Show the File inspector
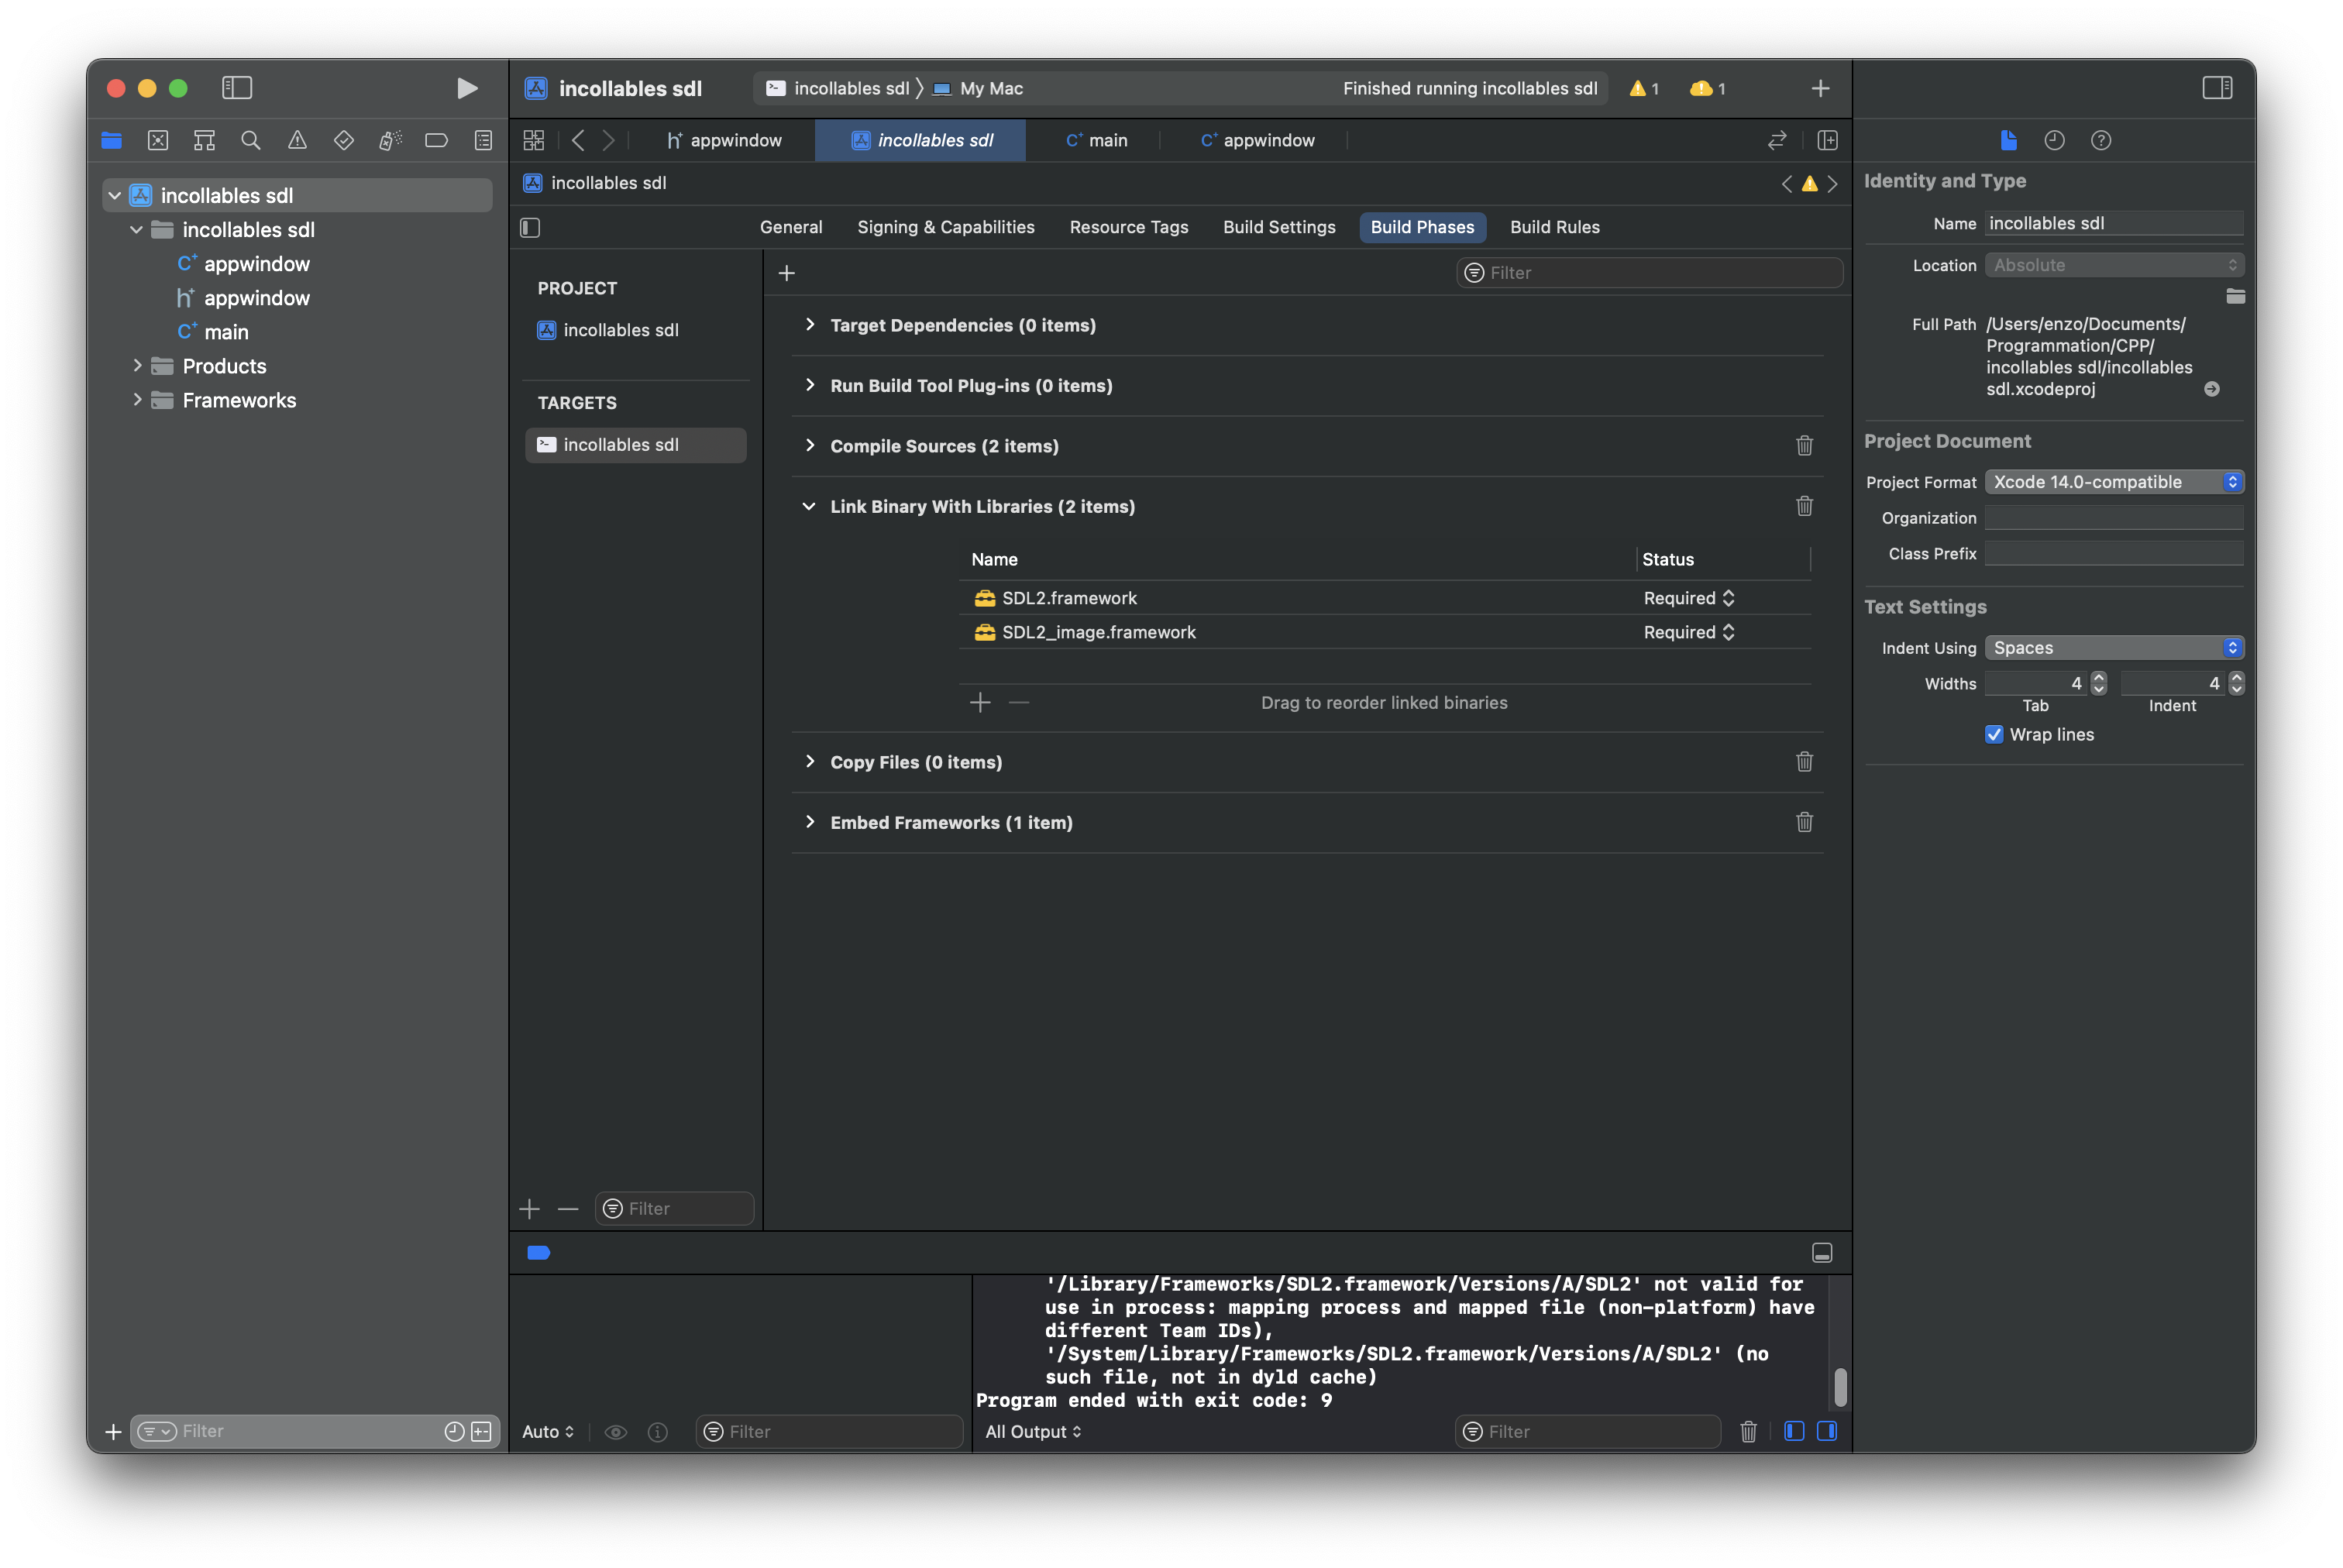This screenshot has width=2343, height=1568. click(x=2008, y=140)
